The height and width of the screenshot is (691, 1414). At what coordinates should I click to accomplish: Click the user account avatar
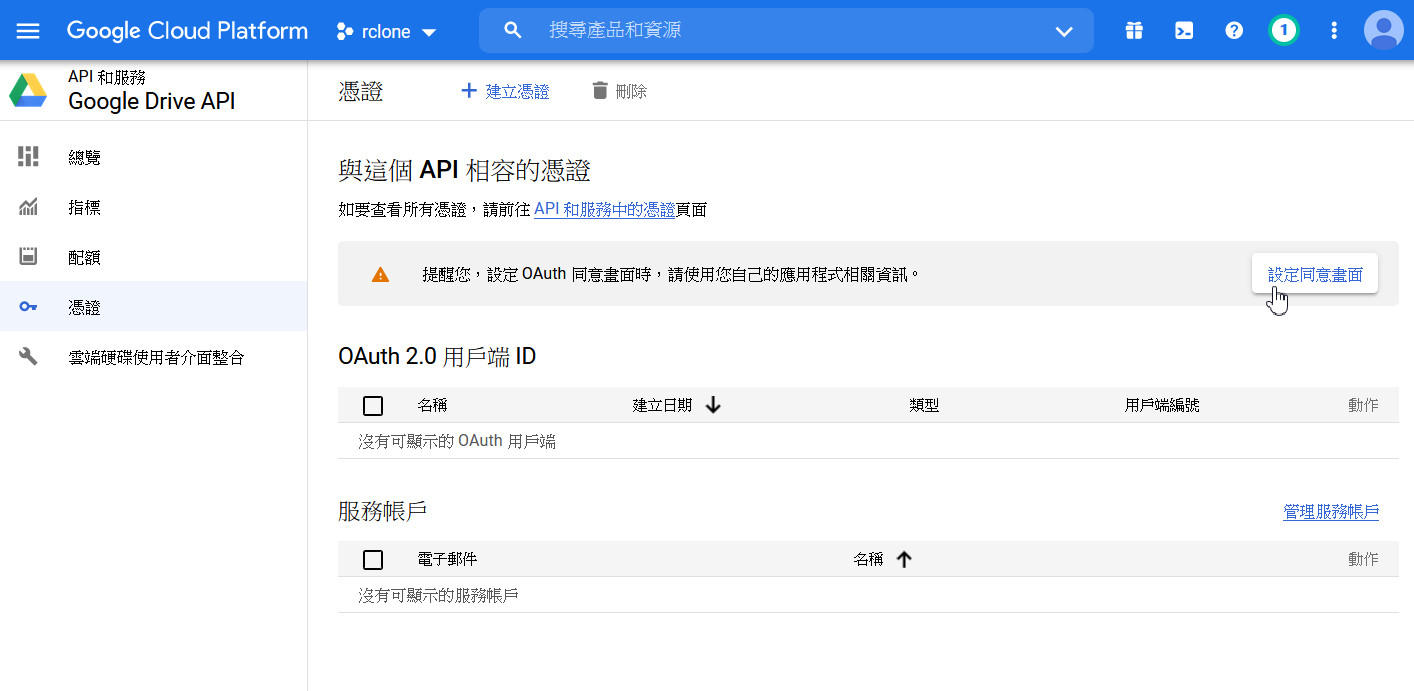[1383, 31]
